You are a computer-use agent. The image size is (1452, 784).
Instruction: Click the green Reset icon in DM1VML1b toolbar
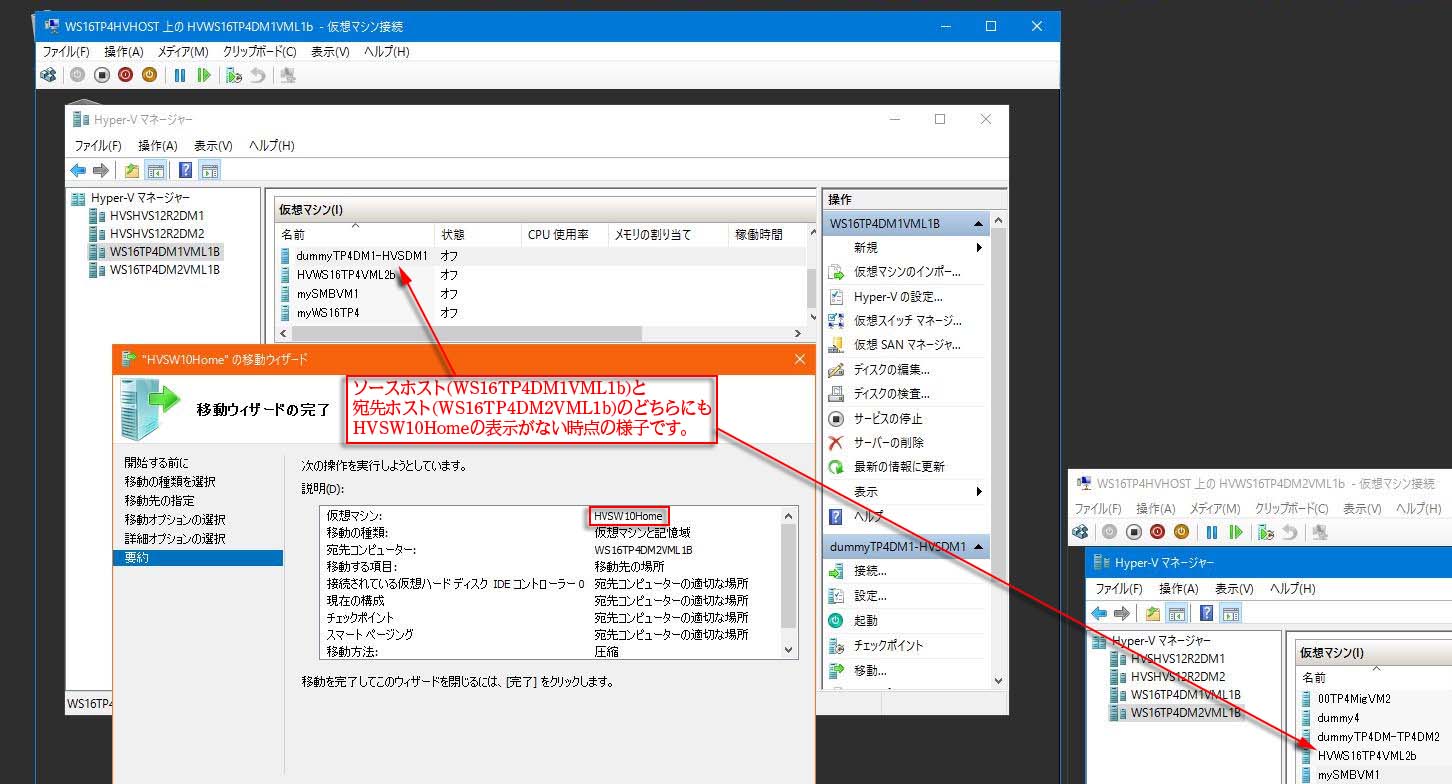pos(204,74)
